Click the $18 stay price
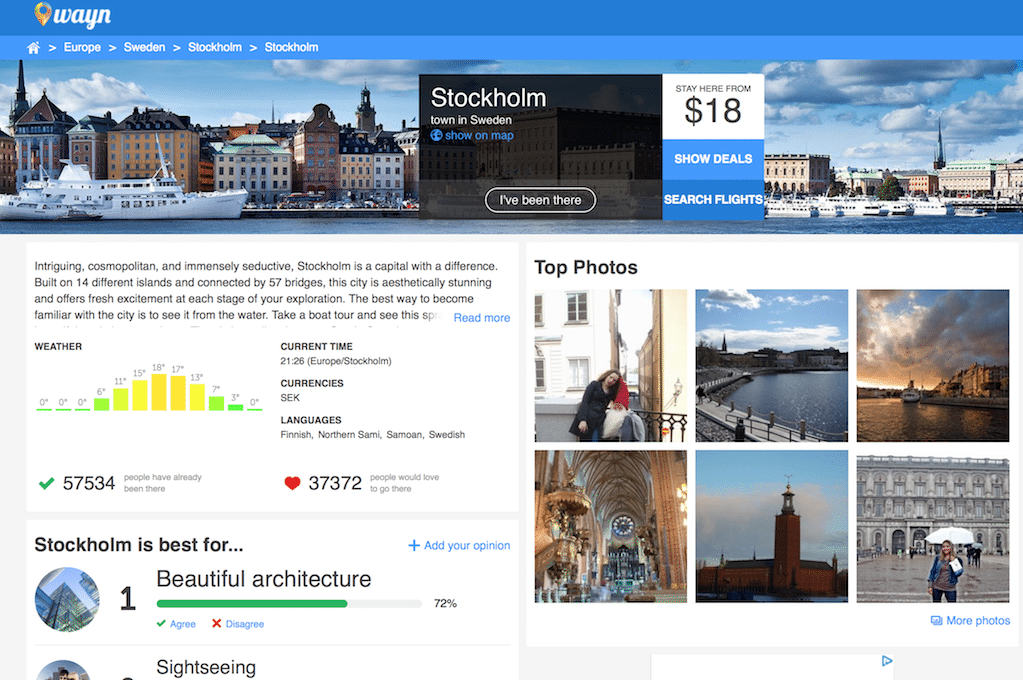Screen dimensions: 1023x680 713,111
